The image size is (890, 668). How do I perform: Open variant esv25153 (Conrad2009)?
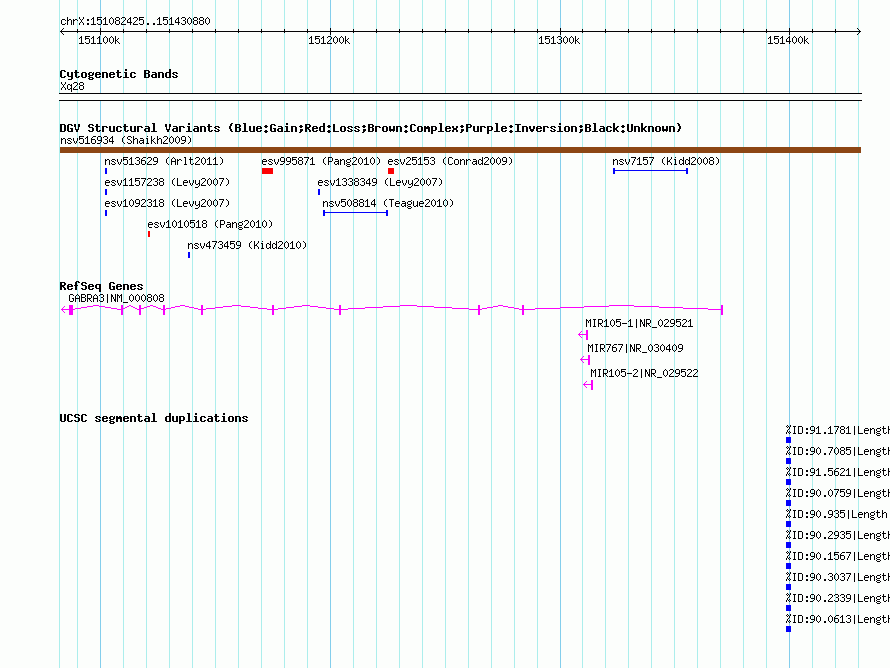click(450, 161)
